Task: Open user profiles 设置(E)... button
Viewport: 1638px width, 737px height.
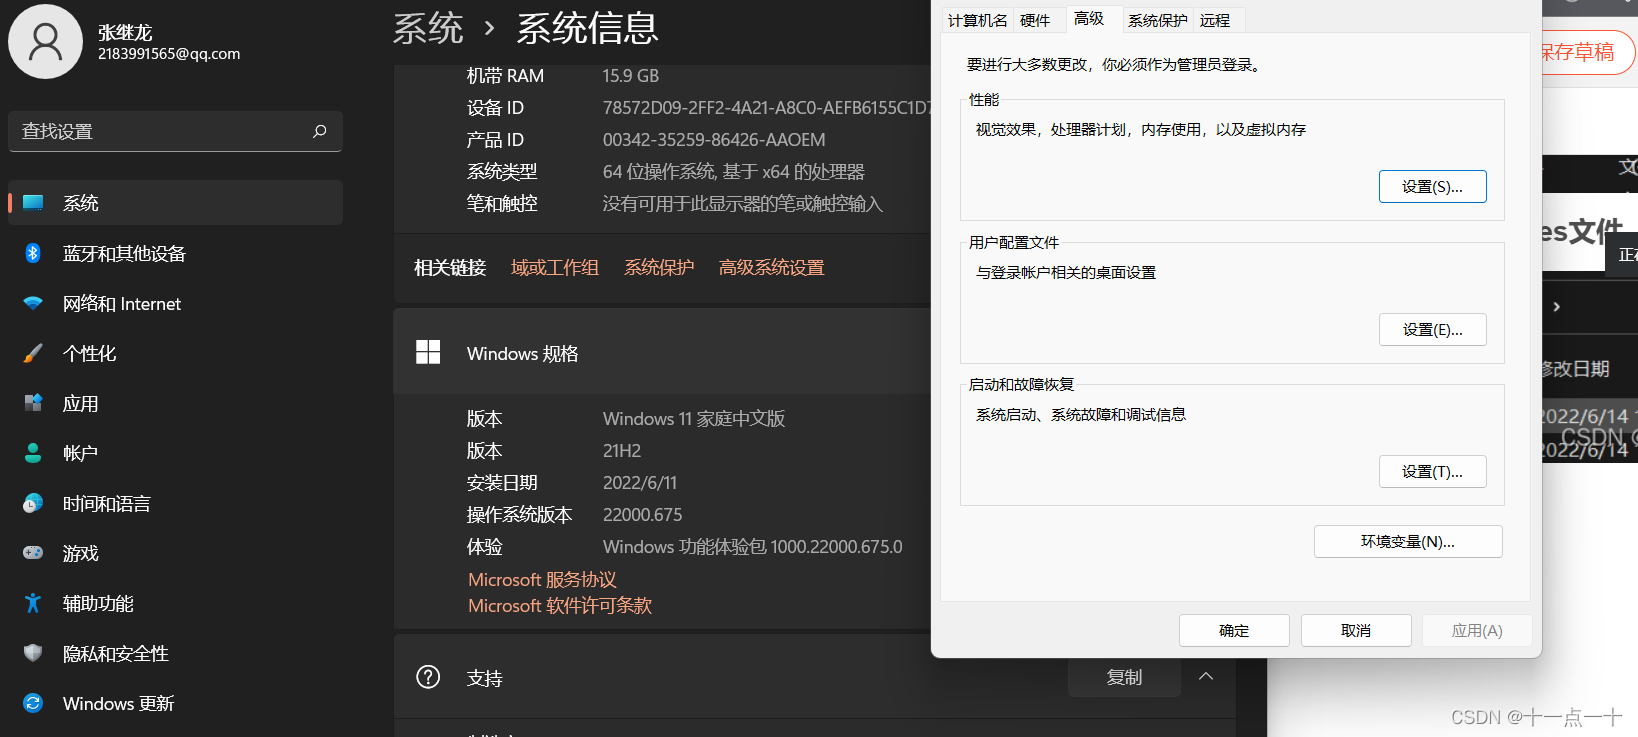Action: coord(1432,330)
